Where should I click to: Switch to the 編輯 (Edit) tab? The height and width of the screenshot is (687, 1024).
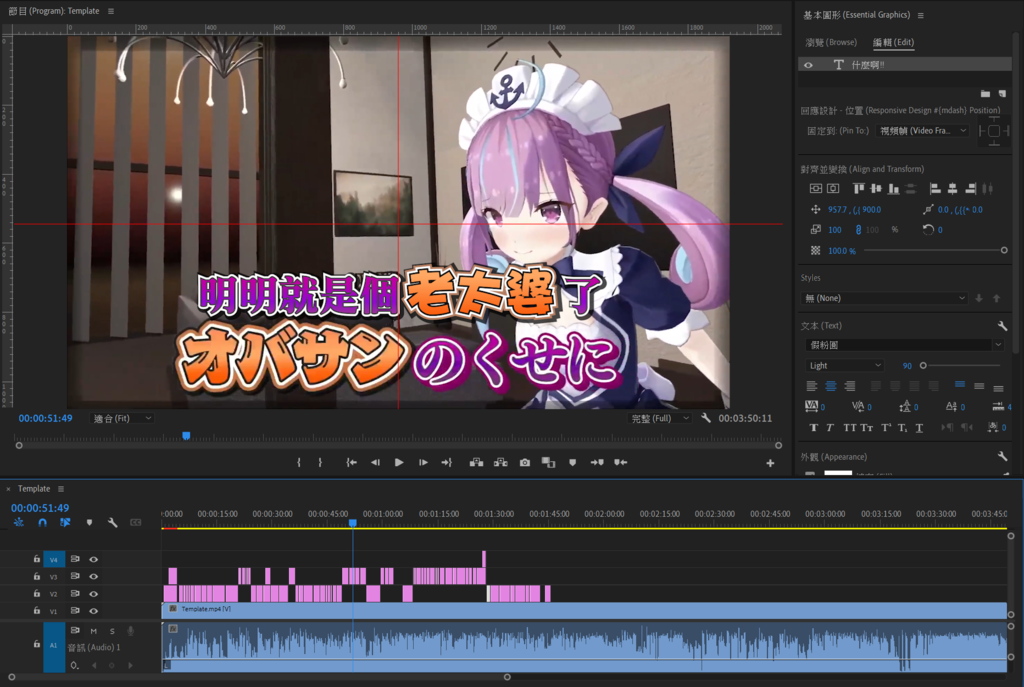click(893, 42)
